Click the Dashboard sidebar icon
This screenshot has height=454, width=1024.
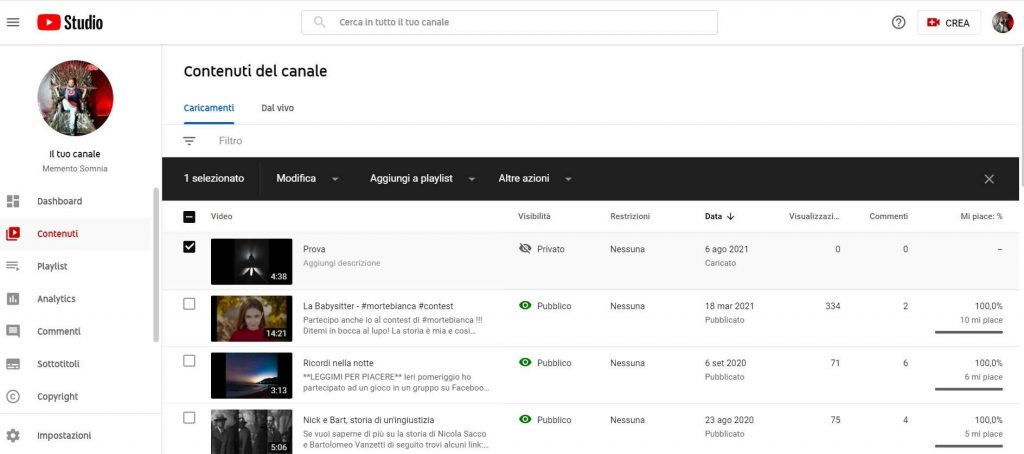tap(13, 201)
